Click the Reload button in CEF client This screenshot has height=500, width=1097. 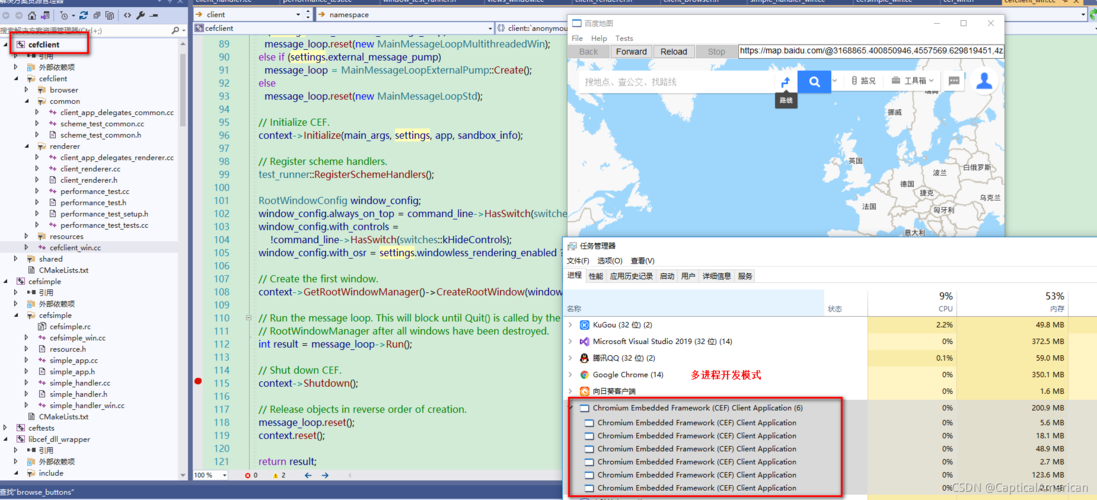click(674, 52)
